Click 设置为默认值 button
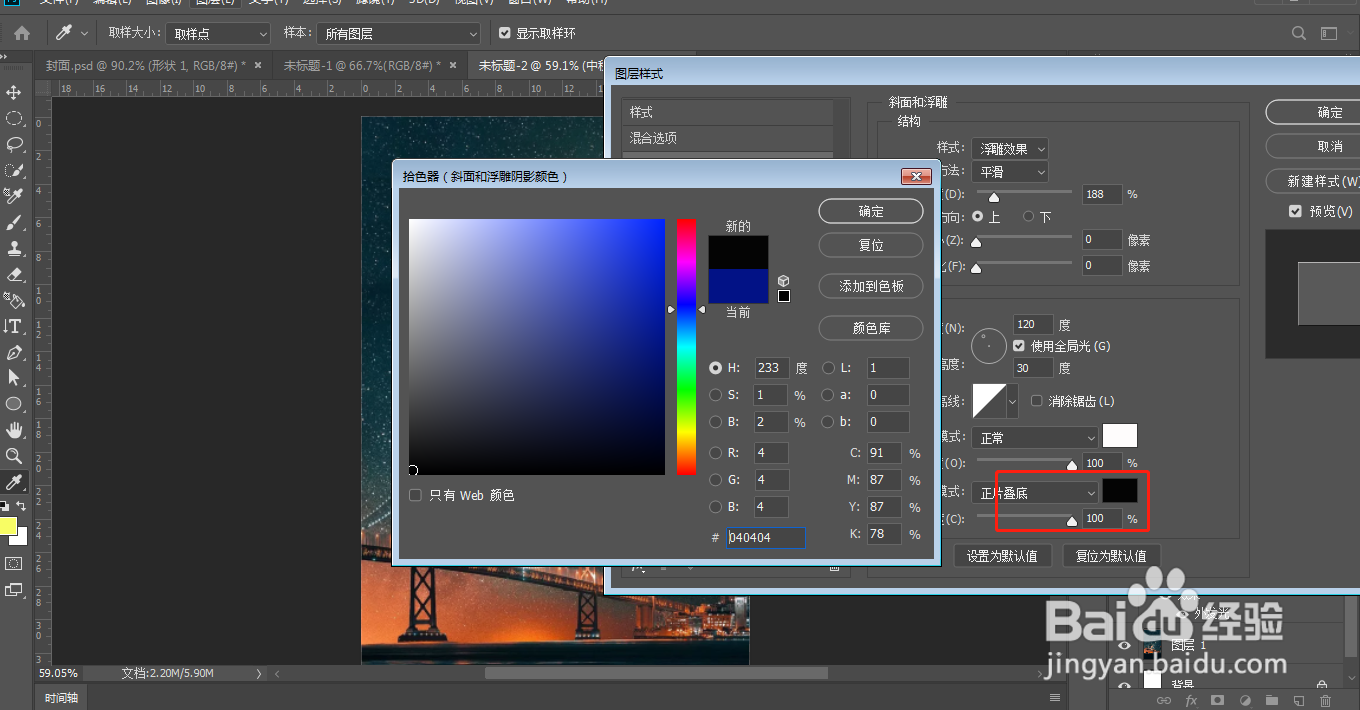Image resolution: width=1360 pixels, height=710 pixels. (1002, 556)
